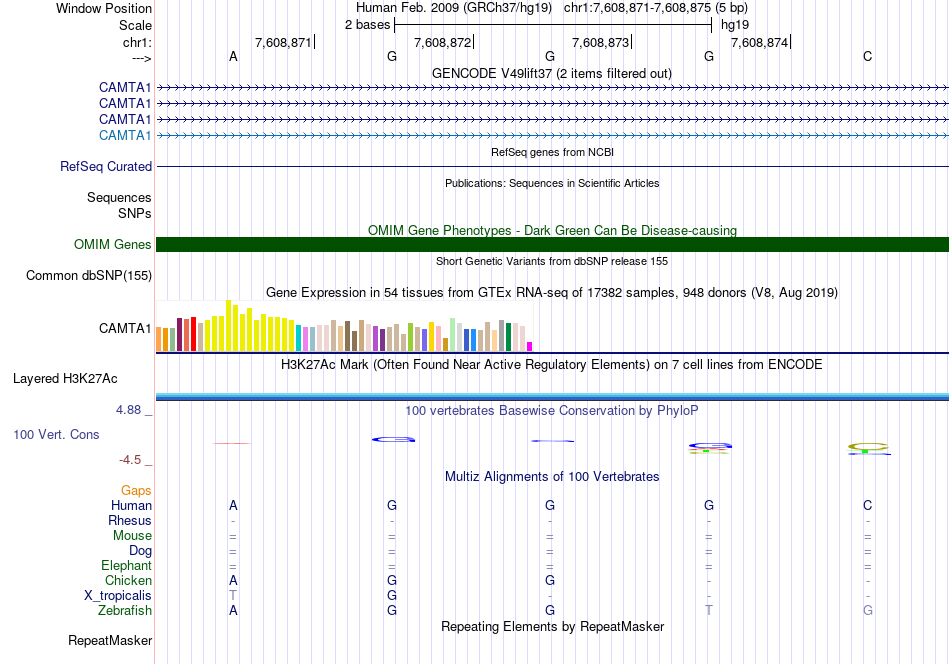This screenshot has height=664, width=950.
Task: Open the "H3K27Ac Mark" ENCODE track title
Action: point(552,365)
